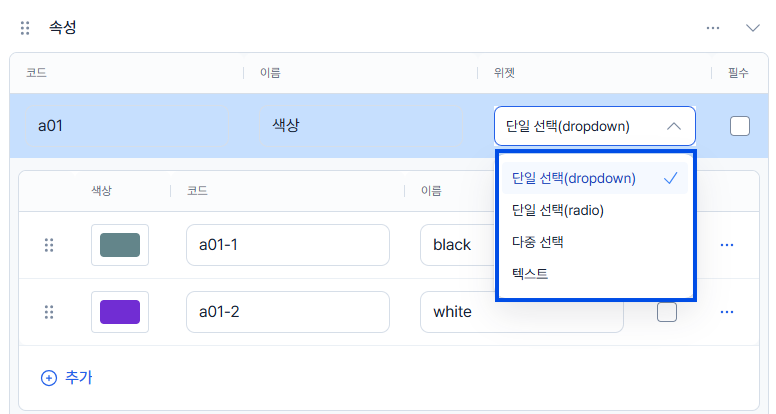Click the a01-1 code input field

tap(288, 245)
